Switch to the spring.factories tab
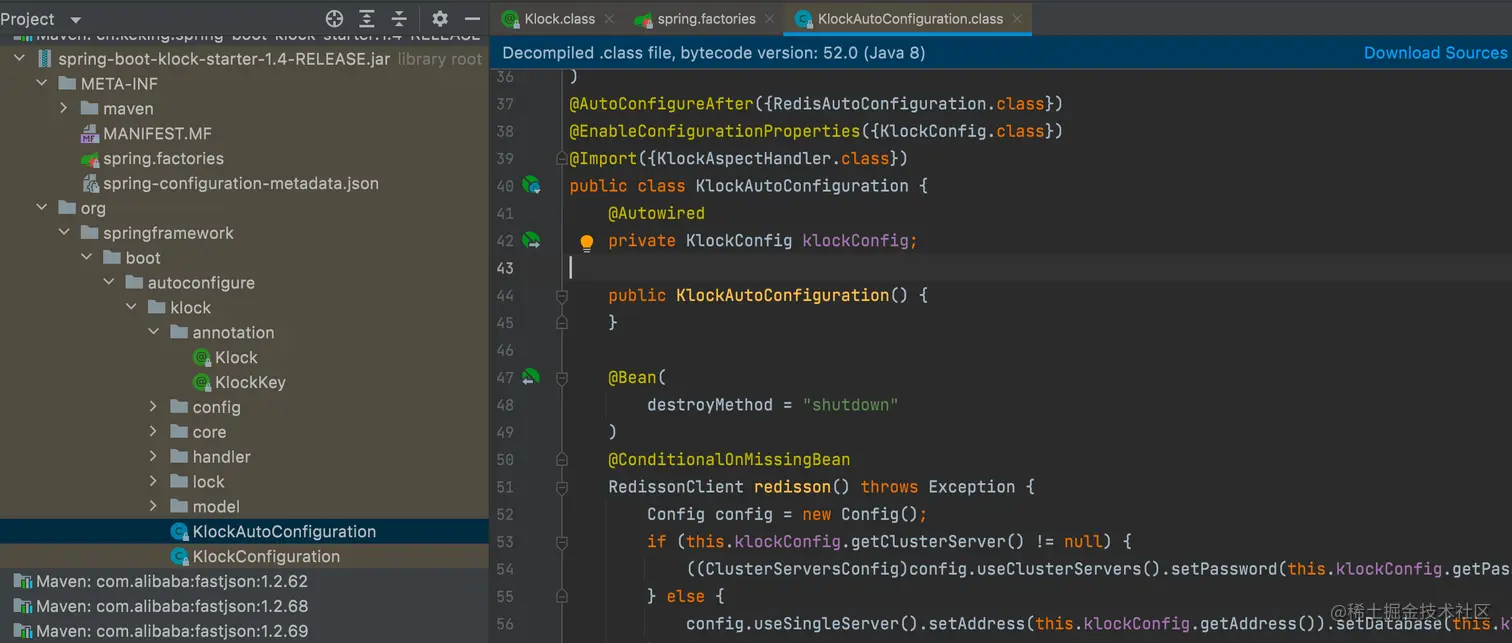 (706, 19)
